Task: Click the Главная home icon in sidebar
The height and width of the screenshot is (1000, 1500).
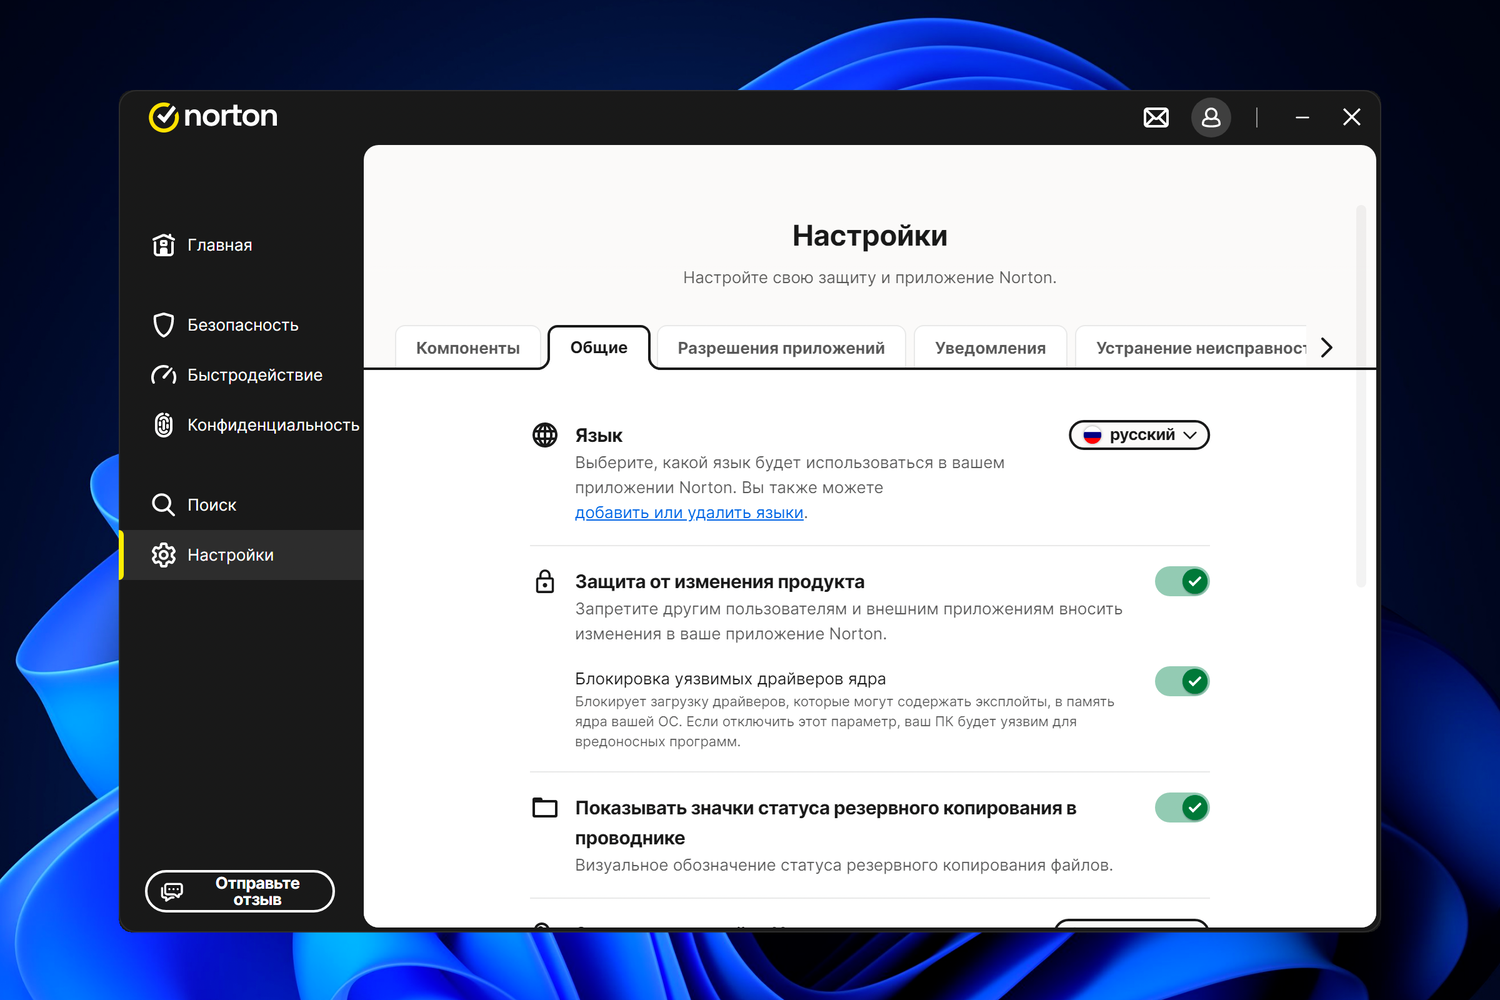Action: click(x=163, y=245)
